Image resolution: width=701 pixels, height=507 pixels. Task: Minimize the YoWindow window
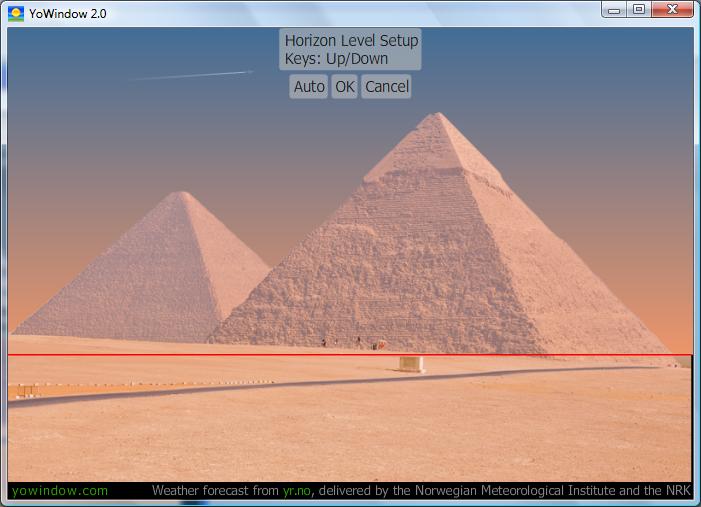tap(614, 10)
